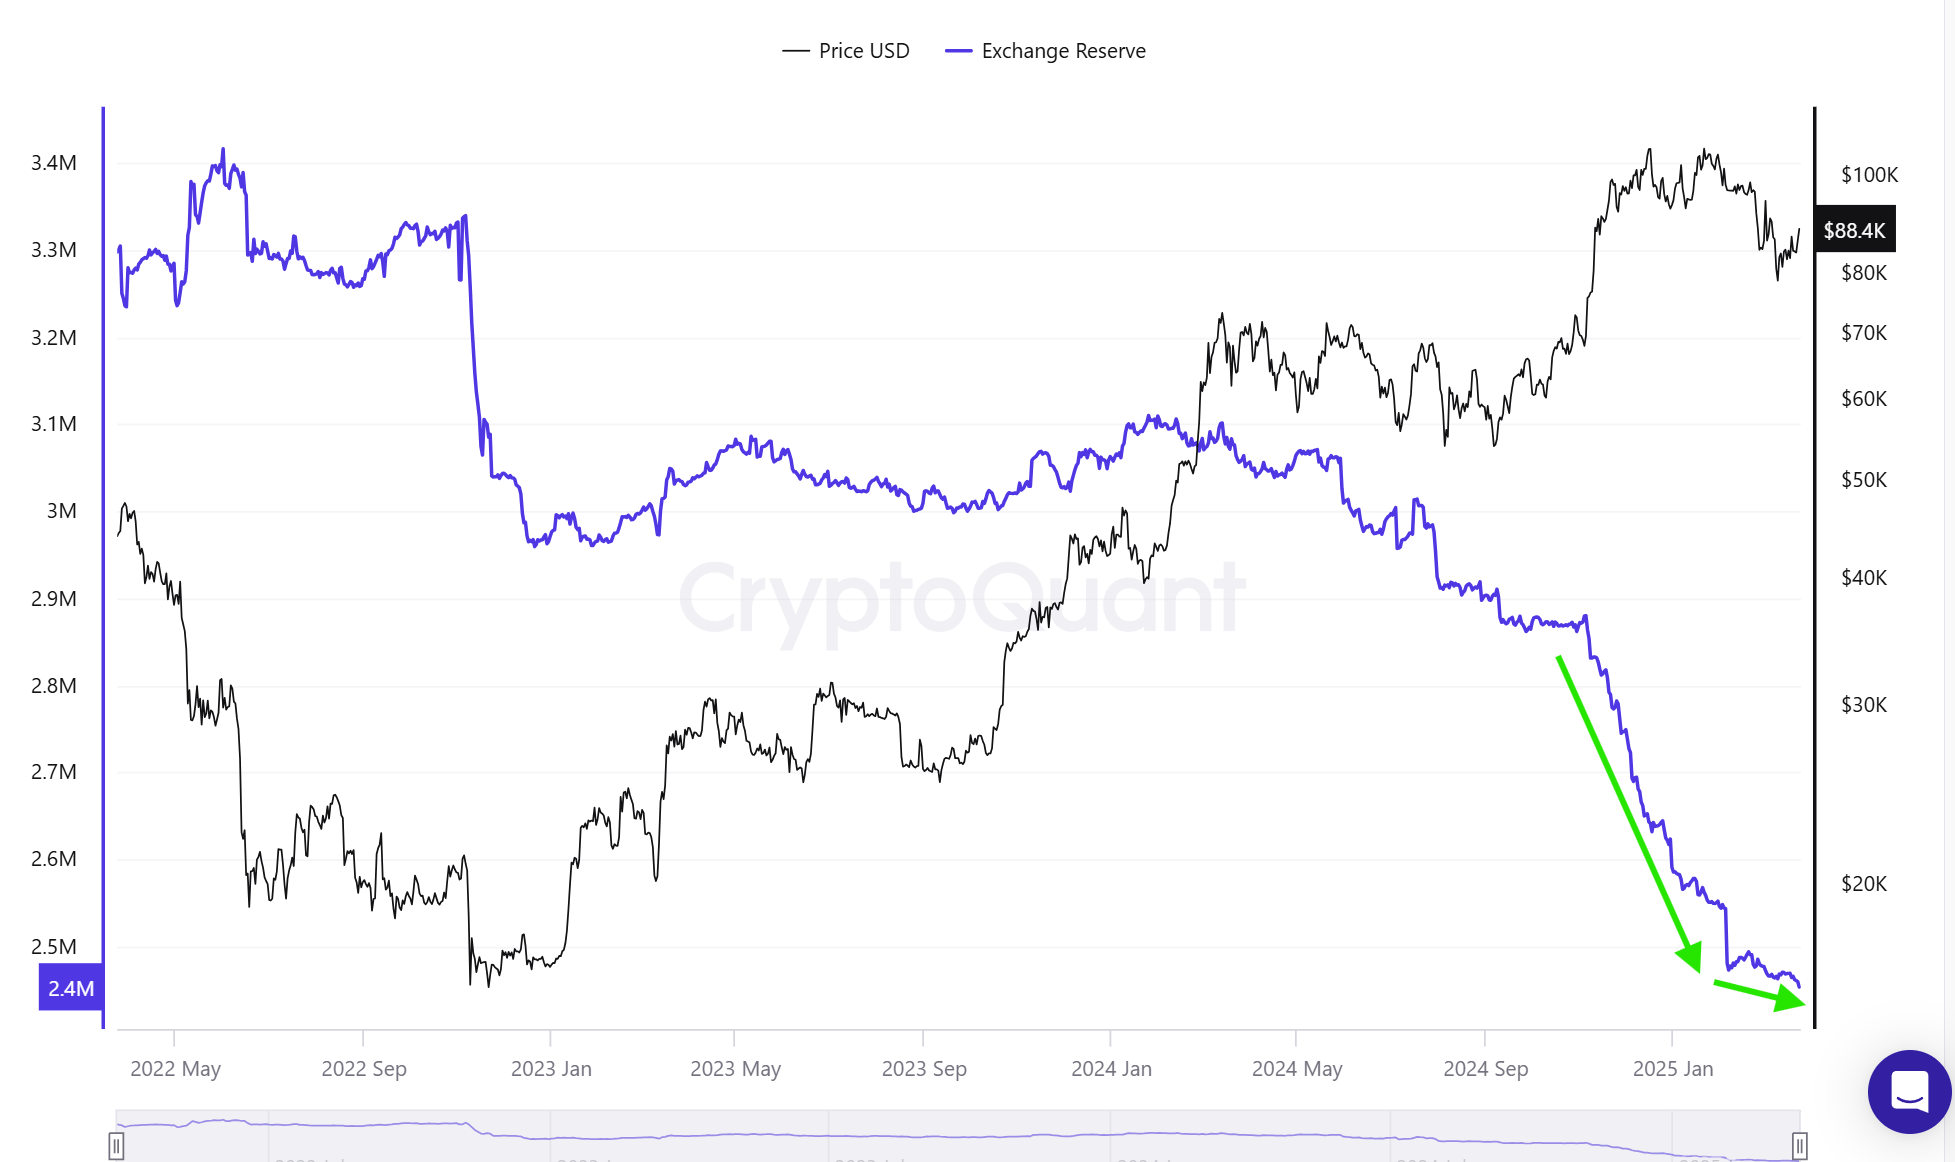Screen dimensions: 1955x1162
Task: Click the 2.4M reserve value tag
Action: (x=71, y=989)
